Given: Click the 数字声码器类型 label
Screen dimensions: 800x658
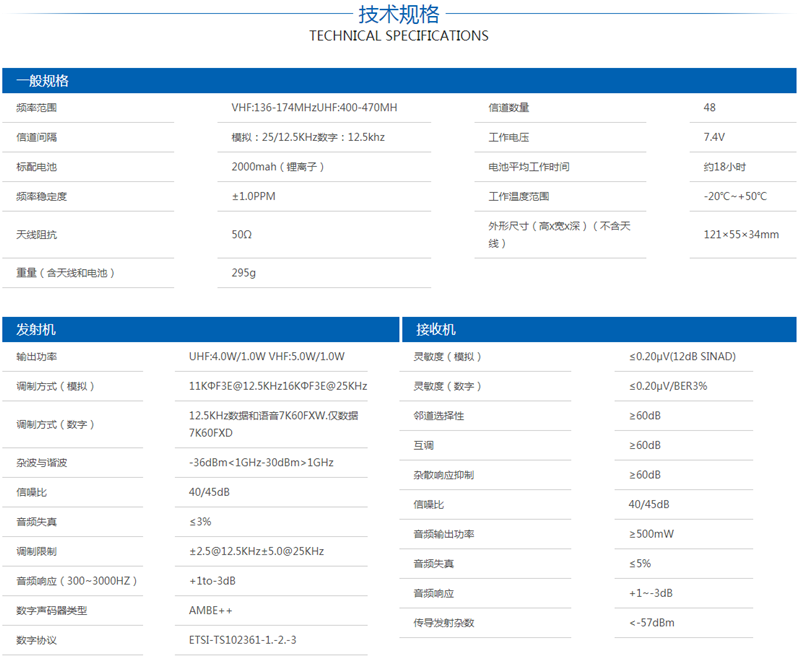Looking at the screenshot, I should coord(52,611).
